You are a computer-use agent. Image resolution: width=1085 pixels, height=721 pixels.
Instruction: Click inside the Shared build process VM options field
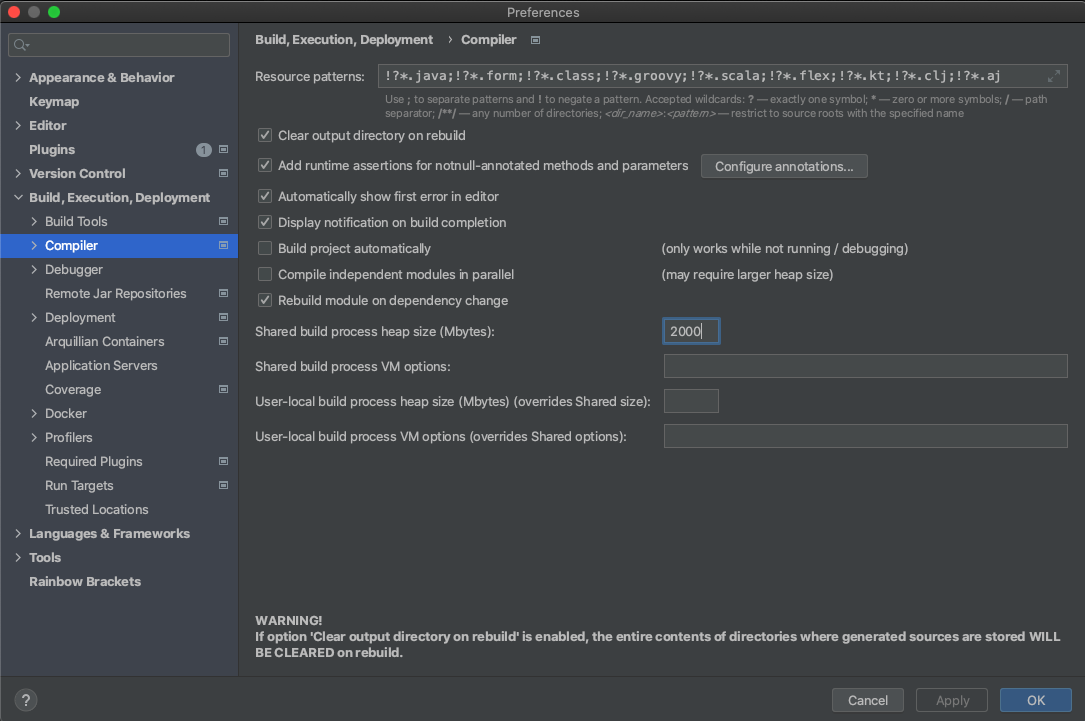click(865, 365)
